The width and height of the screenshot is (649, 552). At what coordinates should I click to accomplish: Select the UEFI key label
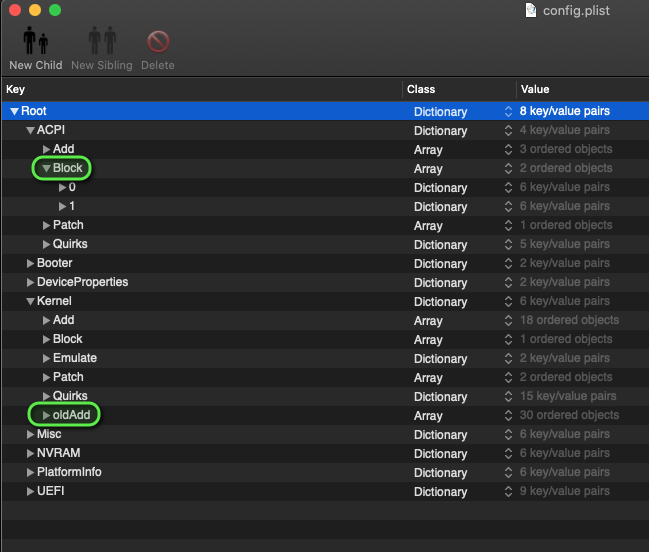click(50, 491)
